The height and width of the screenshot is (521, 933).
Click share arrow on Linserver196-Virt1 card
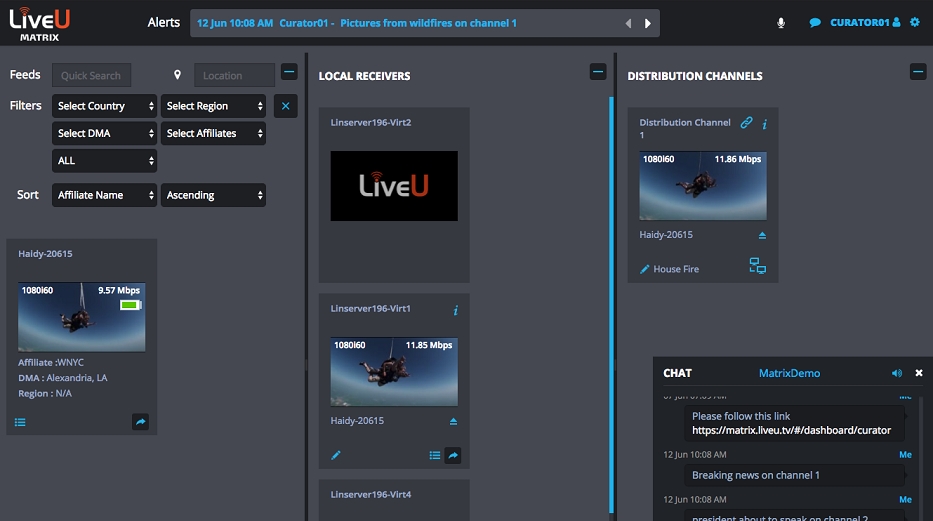pos(453,455)
